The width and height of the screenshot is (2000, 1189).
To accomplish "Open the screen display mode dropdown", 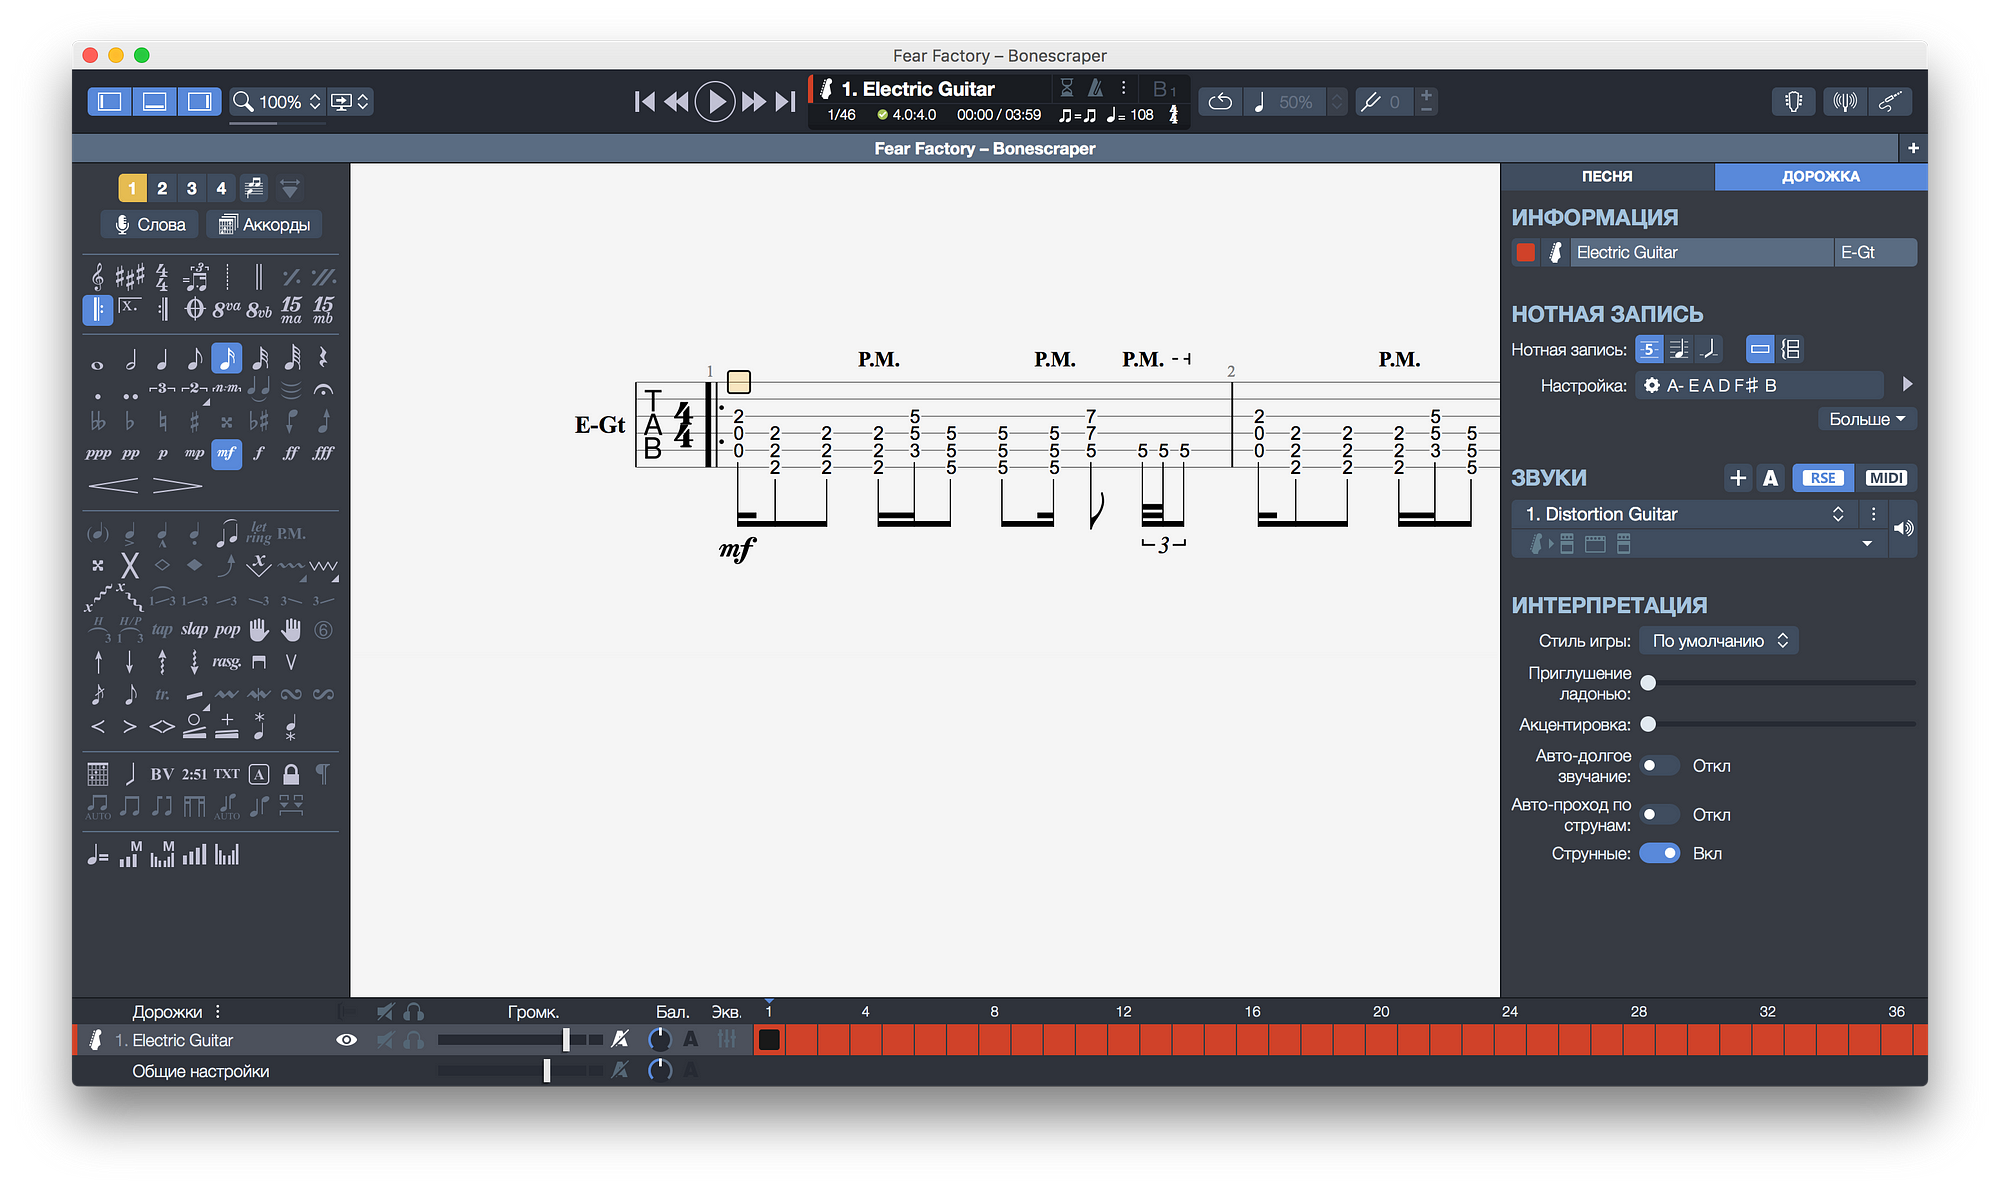I will [350, 102].
